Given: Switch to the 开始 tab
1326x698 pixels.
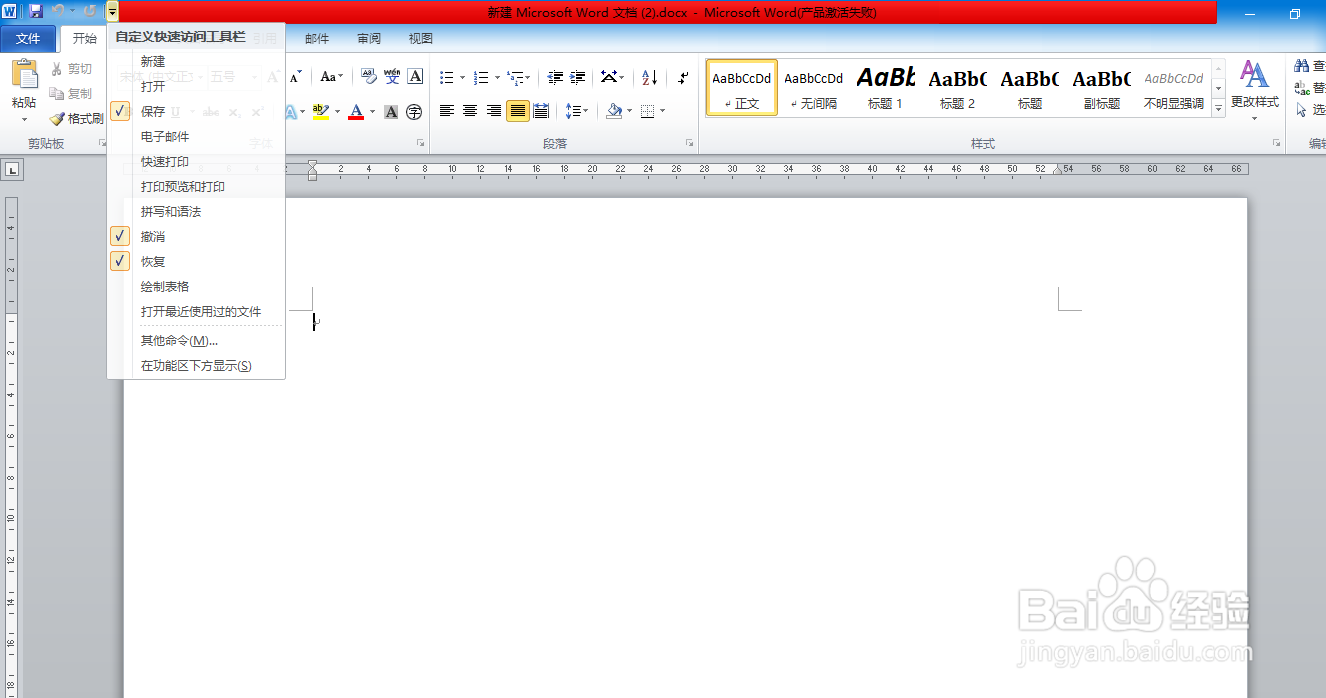Looking at the screenshot, I should 85,39.
